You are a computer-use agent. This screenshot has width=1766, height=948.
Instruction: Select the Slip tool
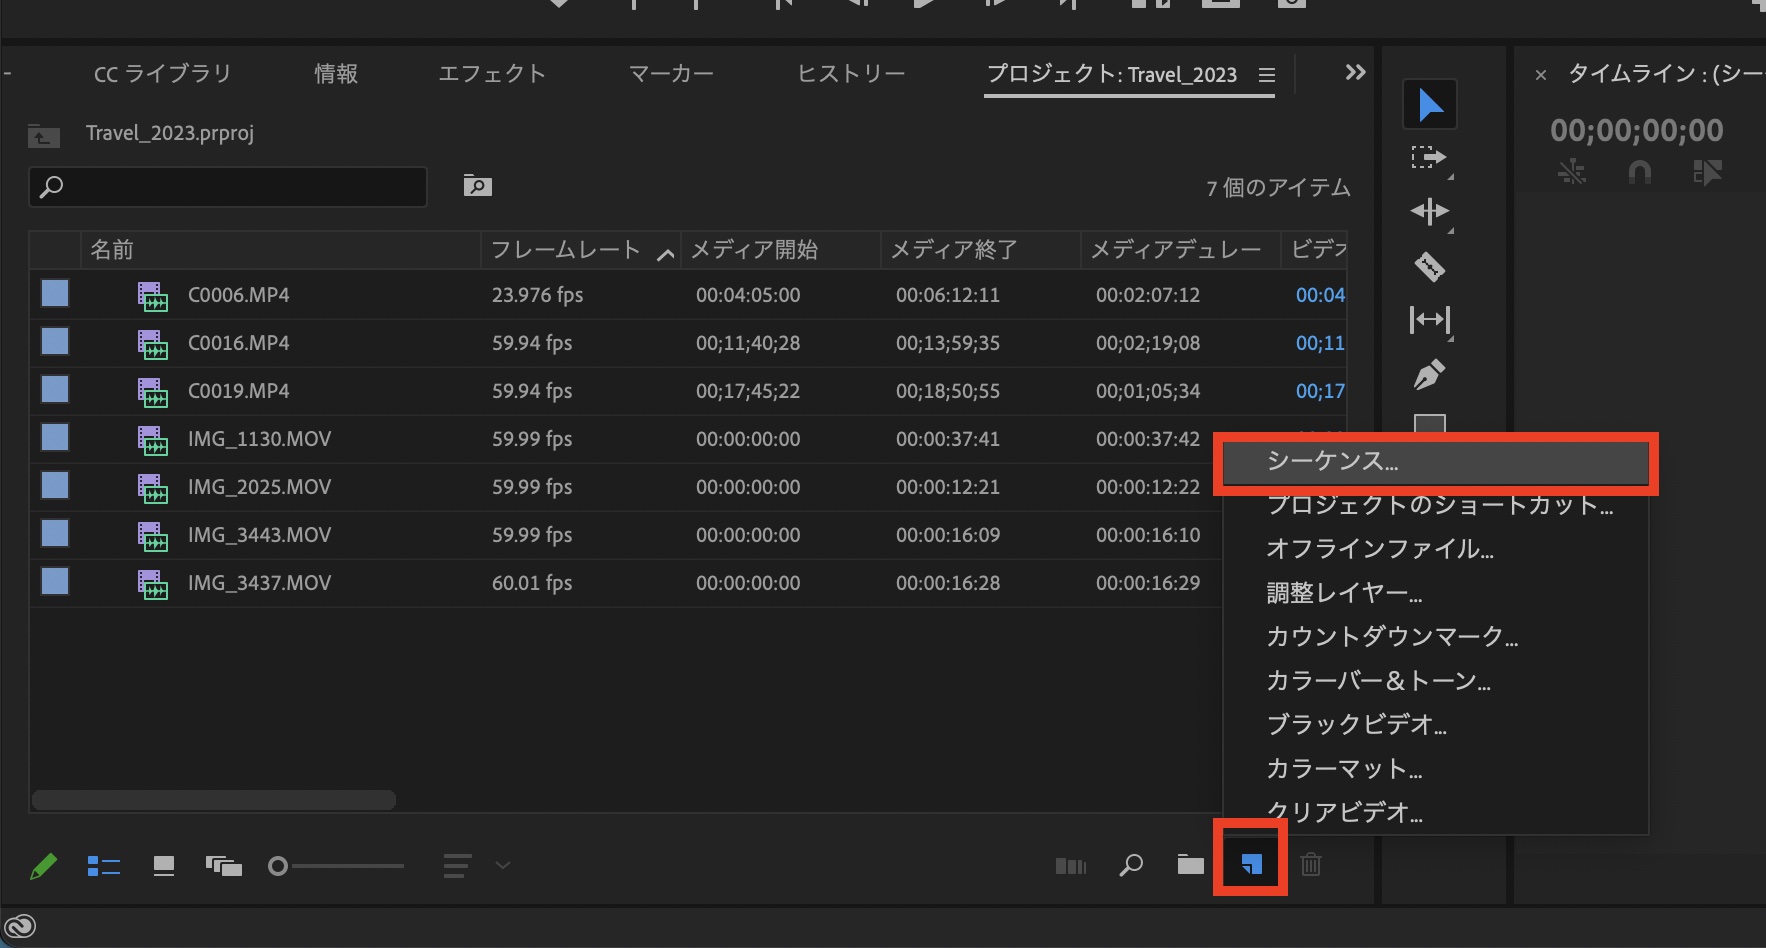coord(1429,320)
